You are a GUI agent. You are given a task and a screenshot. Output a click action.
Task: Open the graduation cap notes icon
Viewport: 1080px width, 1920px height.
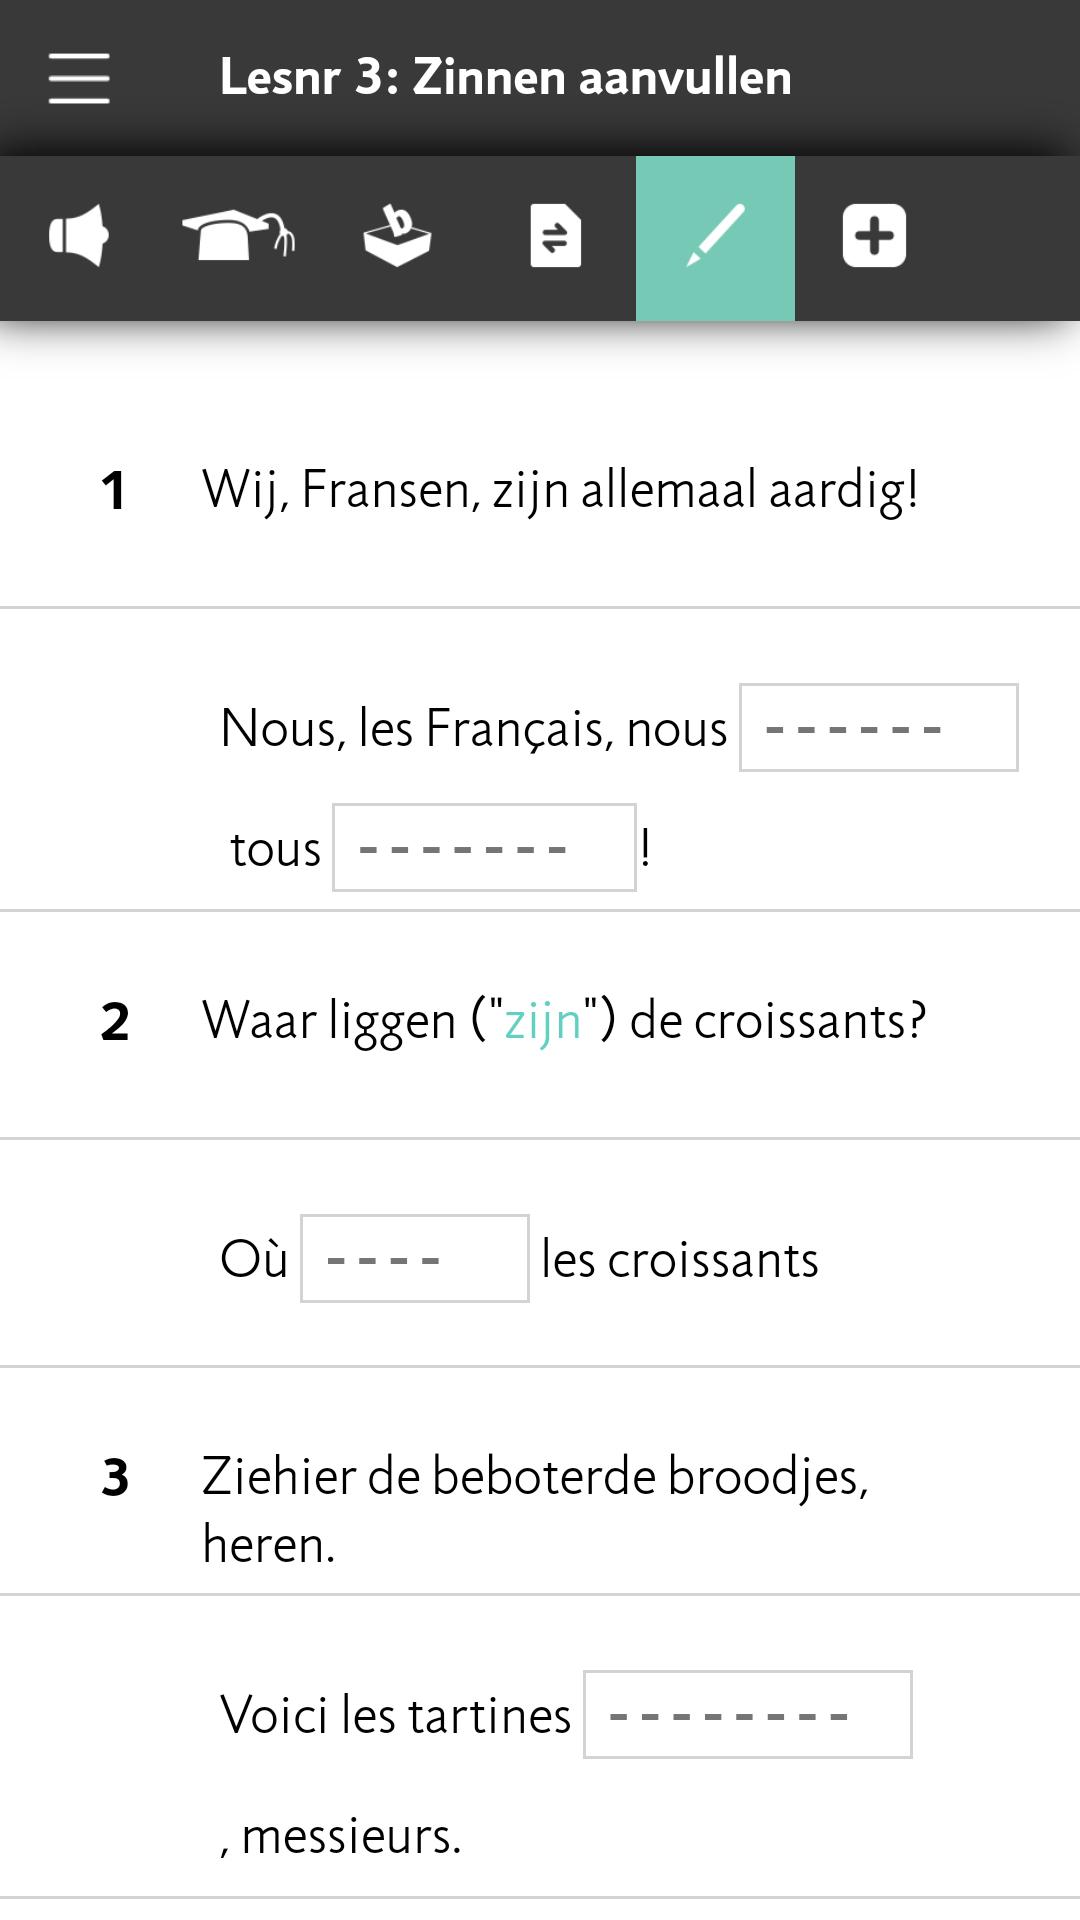tap(238, 237)
